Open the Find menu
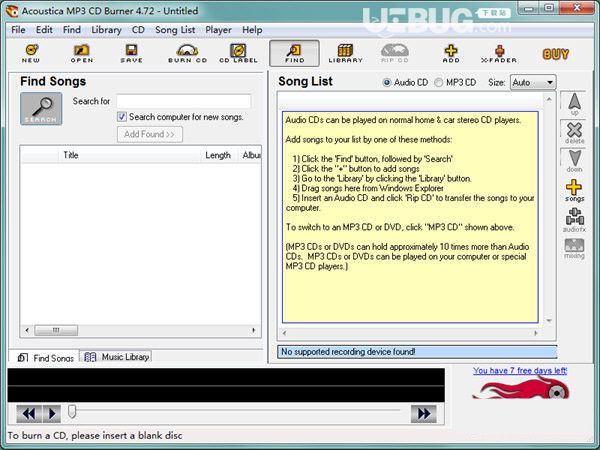The image size is (600, 450). pyautogui.click(x=72, y=30)
